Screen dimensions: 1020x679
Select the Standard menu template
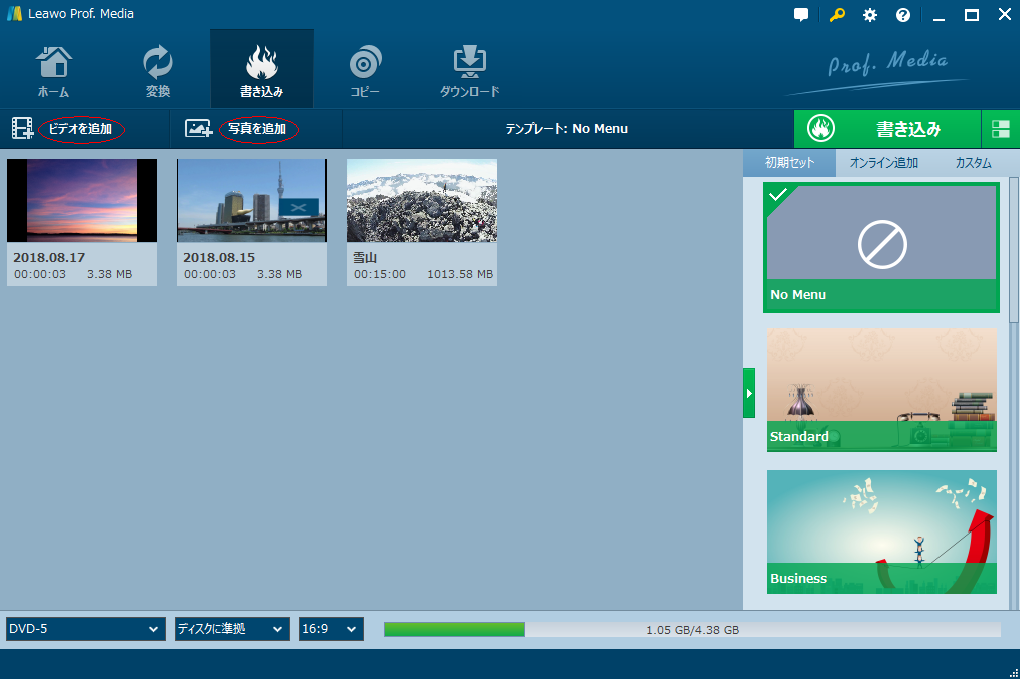tap(881, 389)
